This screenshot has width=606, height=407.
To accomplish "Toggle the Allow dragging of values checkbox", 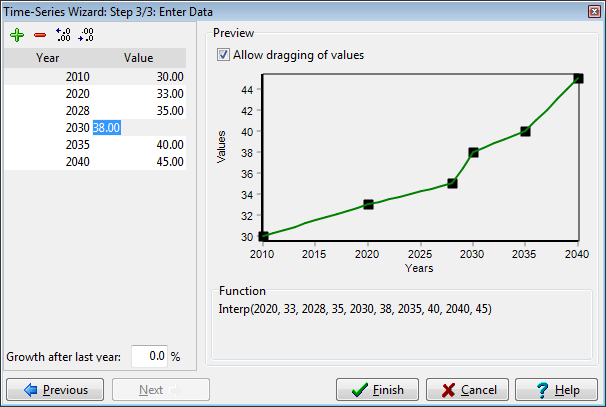I will tap(223, 55).
